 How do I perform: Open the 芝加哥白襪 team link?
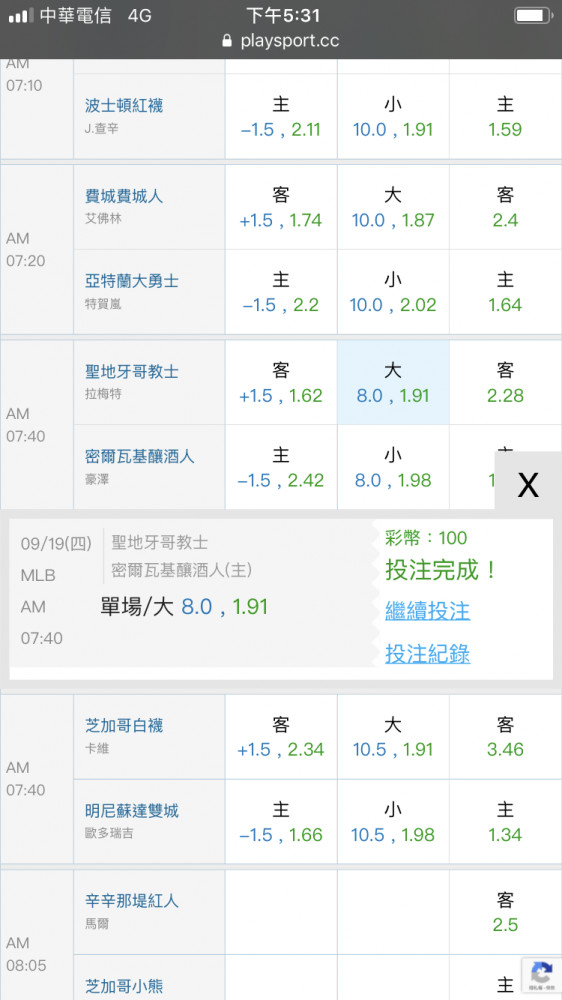click(124, 725)
